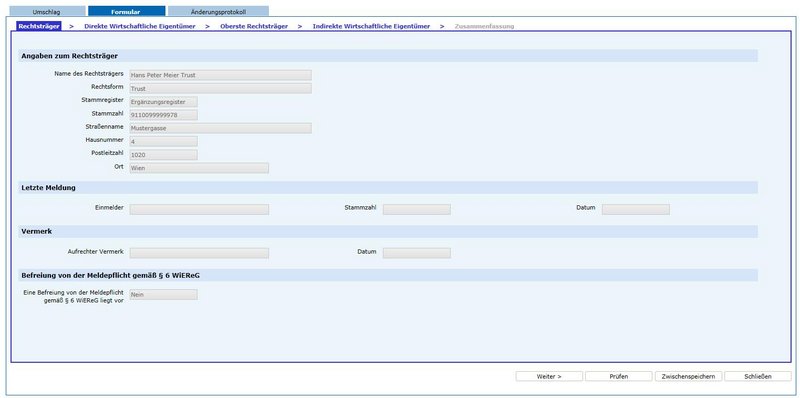
Task: Go to Rechtsträger step
Action: [38, 26]
